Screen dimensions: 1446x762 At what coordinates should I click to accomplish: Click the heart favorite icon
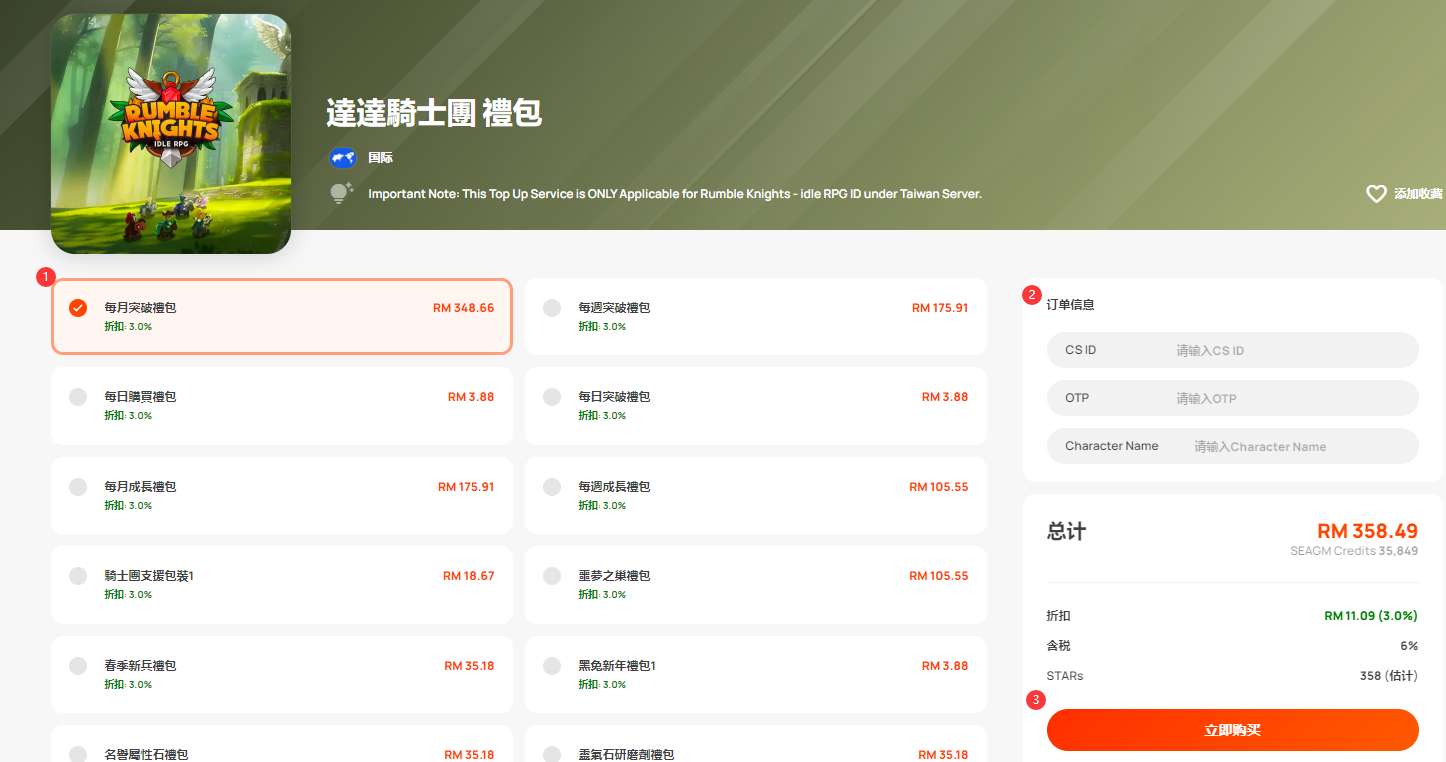1376,194
